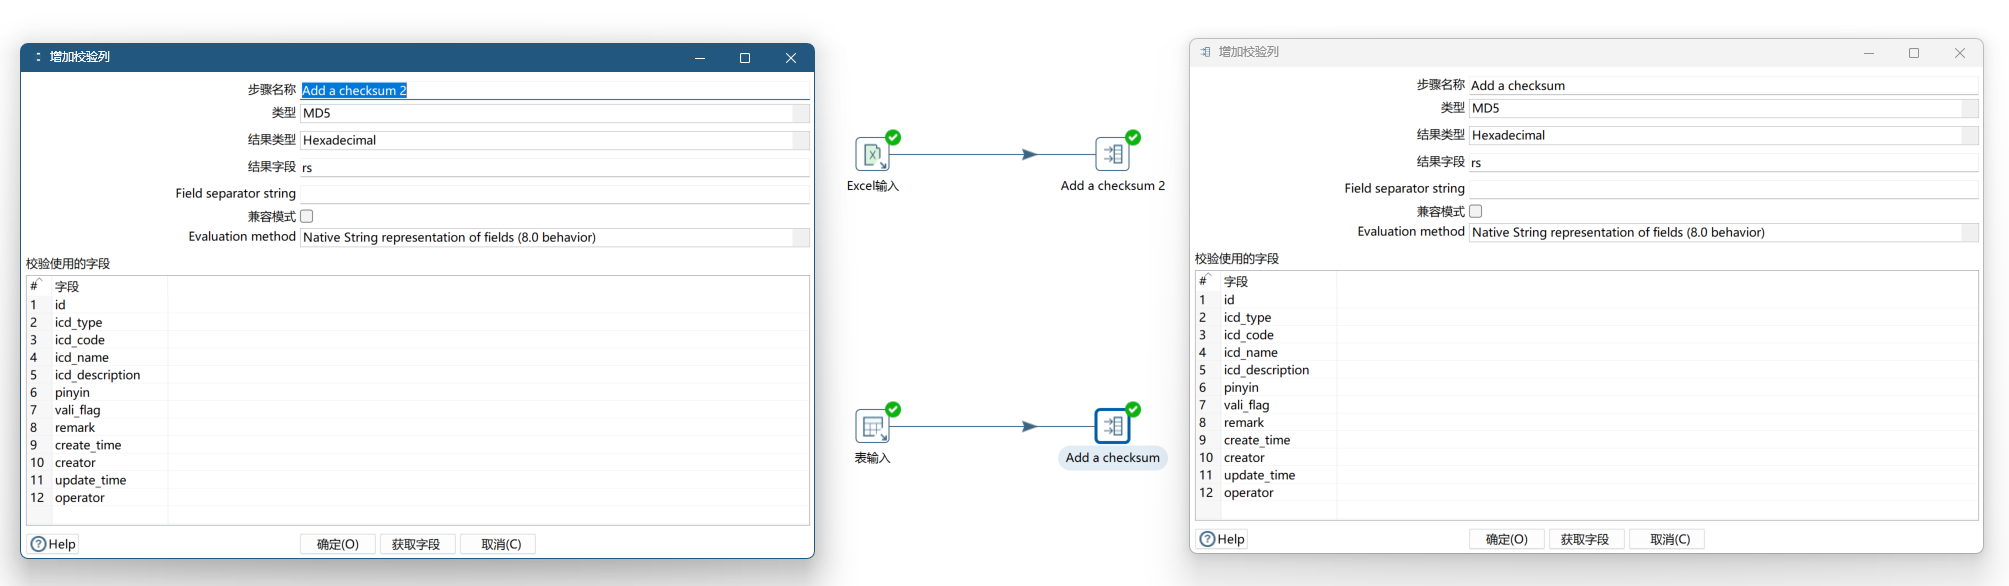Select the Excel输入 step icon on canvas
Image resolution: width=2009 pixels, height=586 pixels.
click(872, 155)
